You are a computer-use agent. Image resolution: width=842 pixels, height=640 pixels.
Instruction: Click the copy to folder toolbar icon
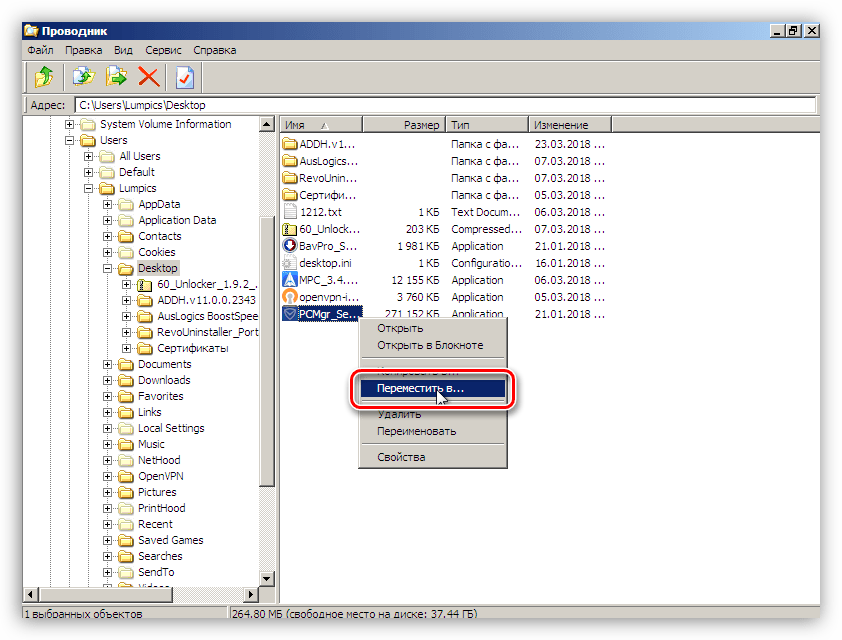pyautogui.click(x=83, y=76)
